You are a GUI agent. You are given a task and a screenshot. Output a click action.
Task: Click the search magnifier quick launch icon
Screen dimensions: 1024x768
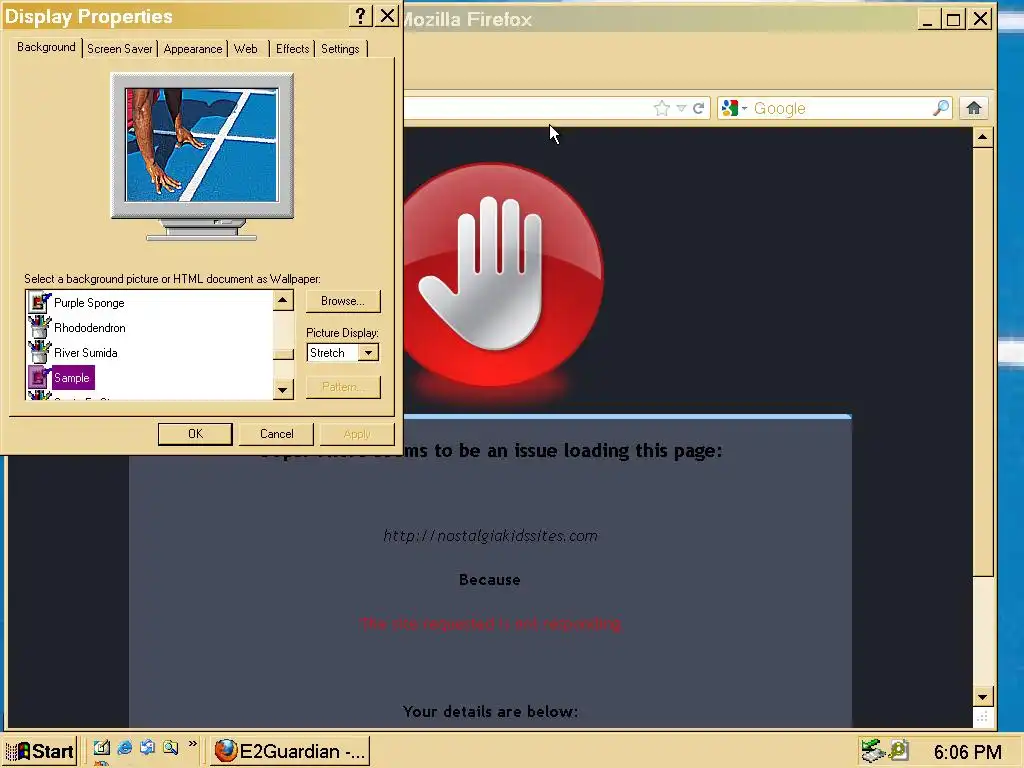pyautogui.click(x=171, y=748)
